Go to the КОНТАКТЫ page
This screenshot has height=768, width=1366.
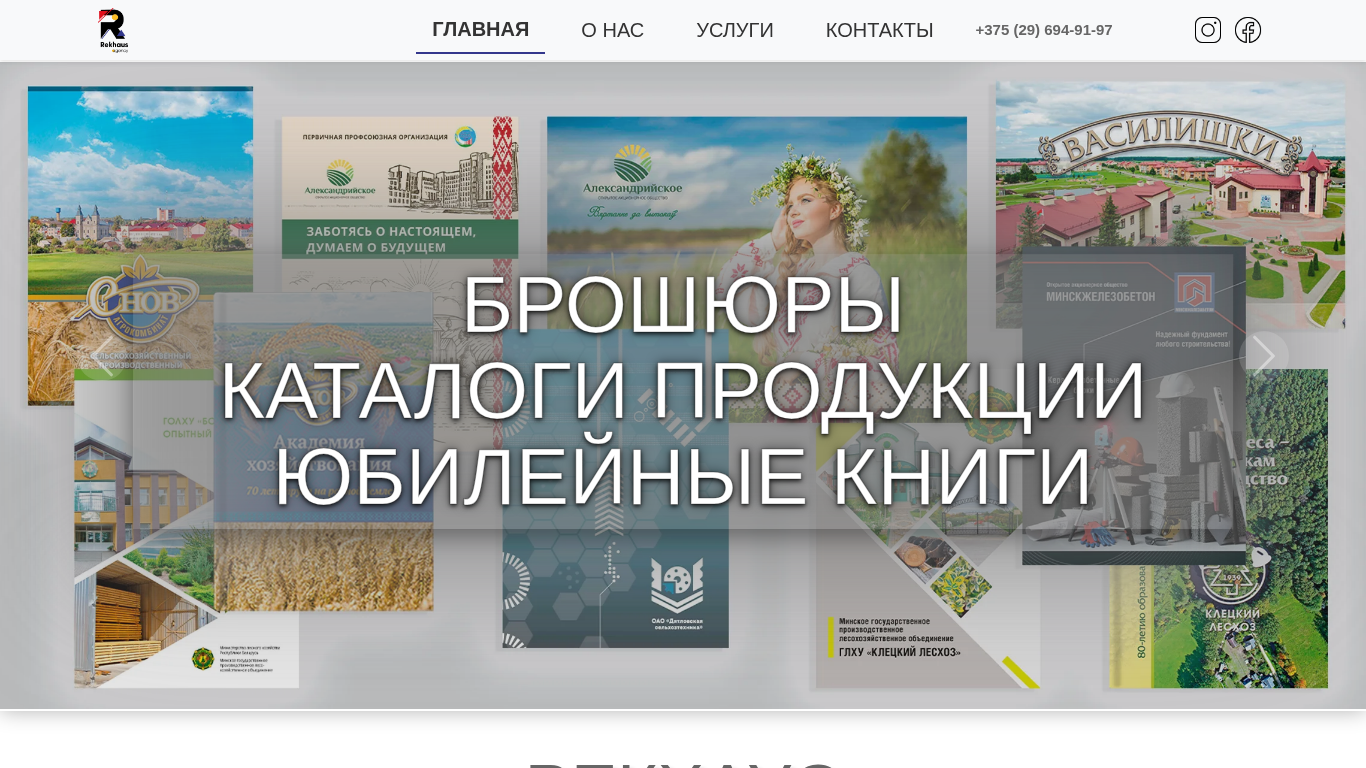coord(879,31)
